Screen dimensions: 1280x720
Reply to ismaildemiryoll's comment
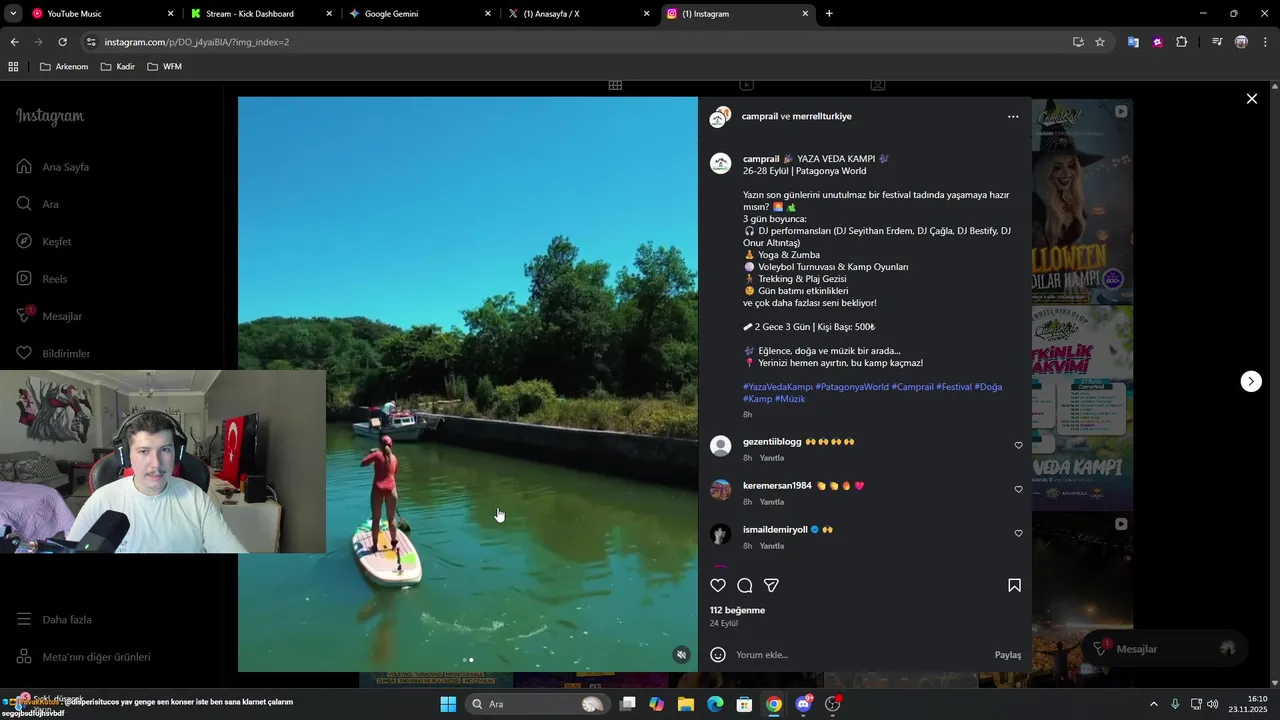pos(771,546)
